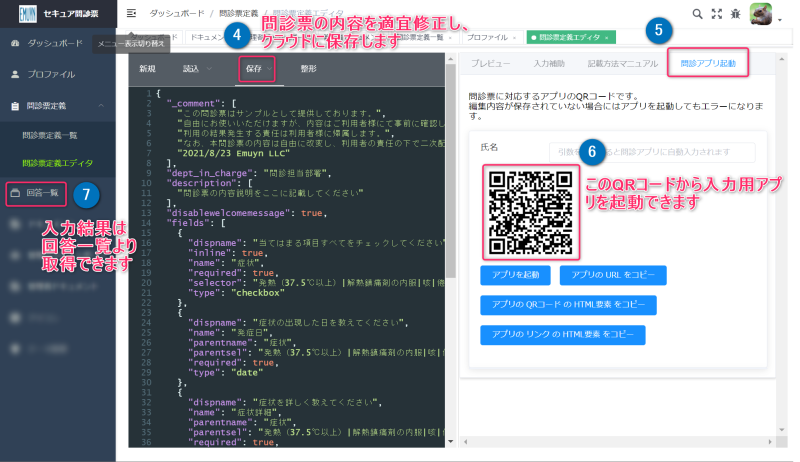Open プロファイル in the sidebar

point(51,74)
